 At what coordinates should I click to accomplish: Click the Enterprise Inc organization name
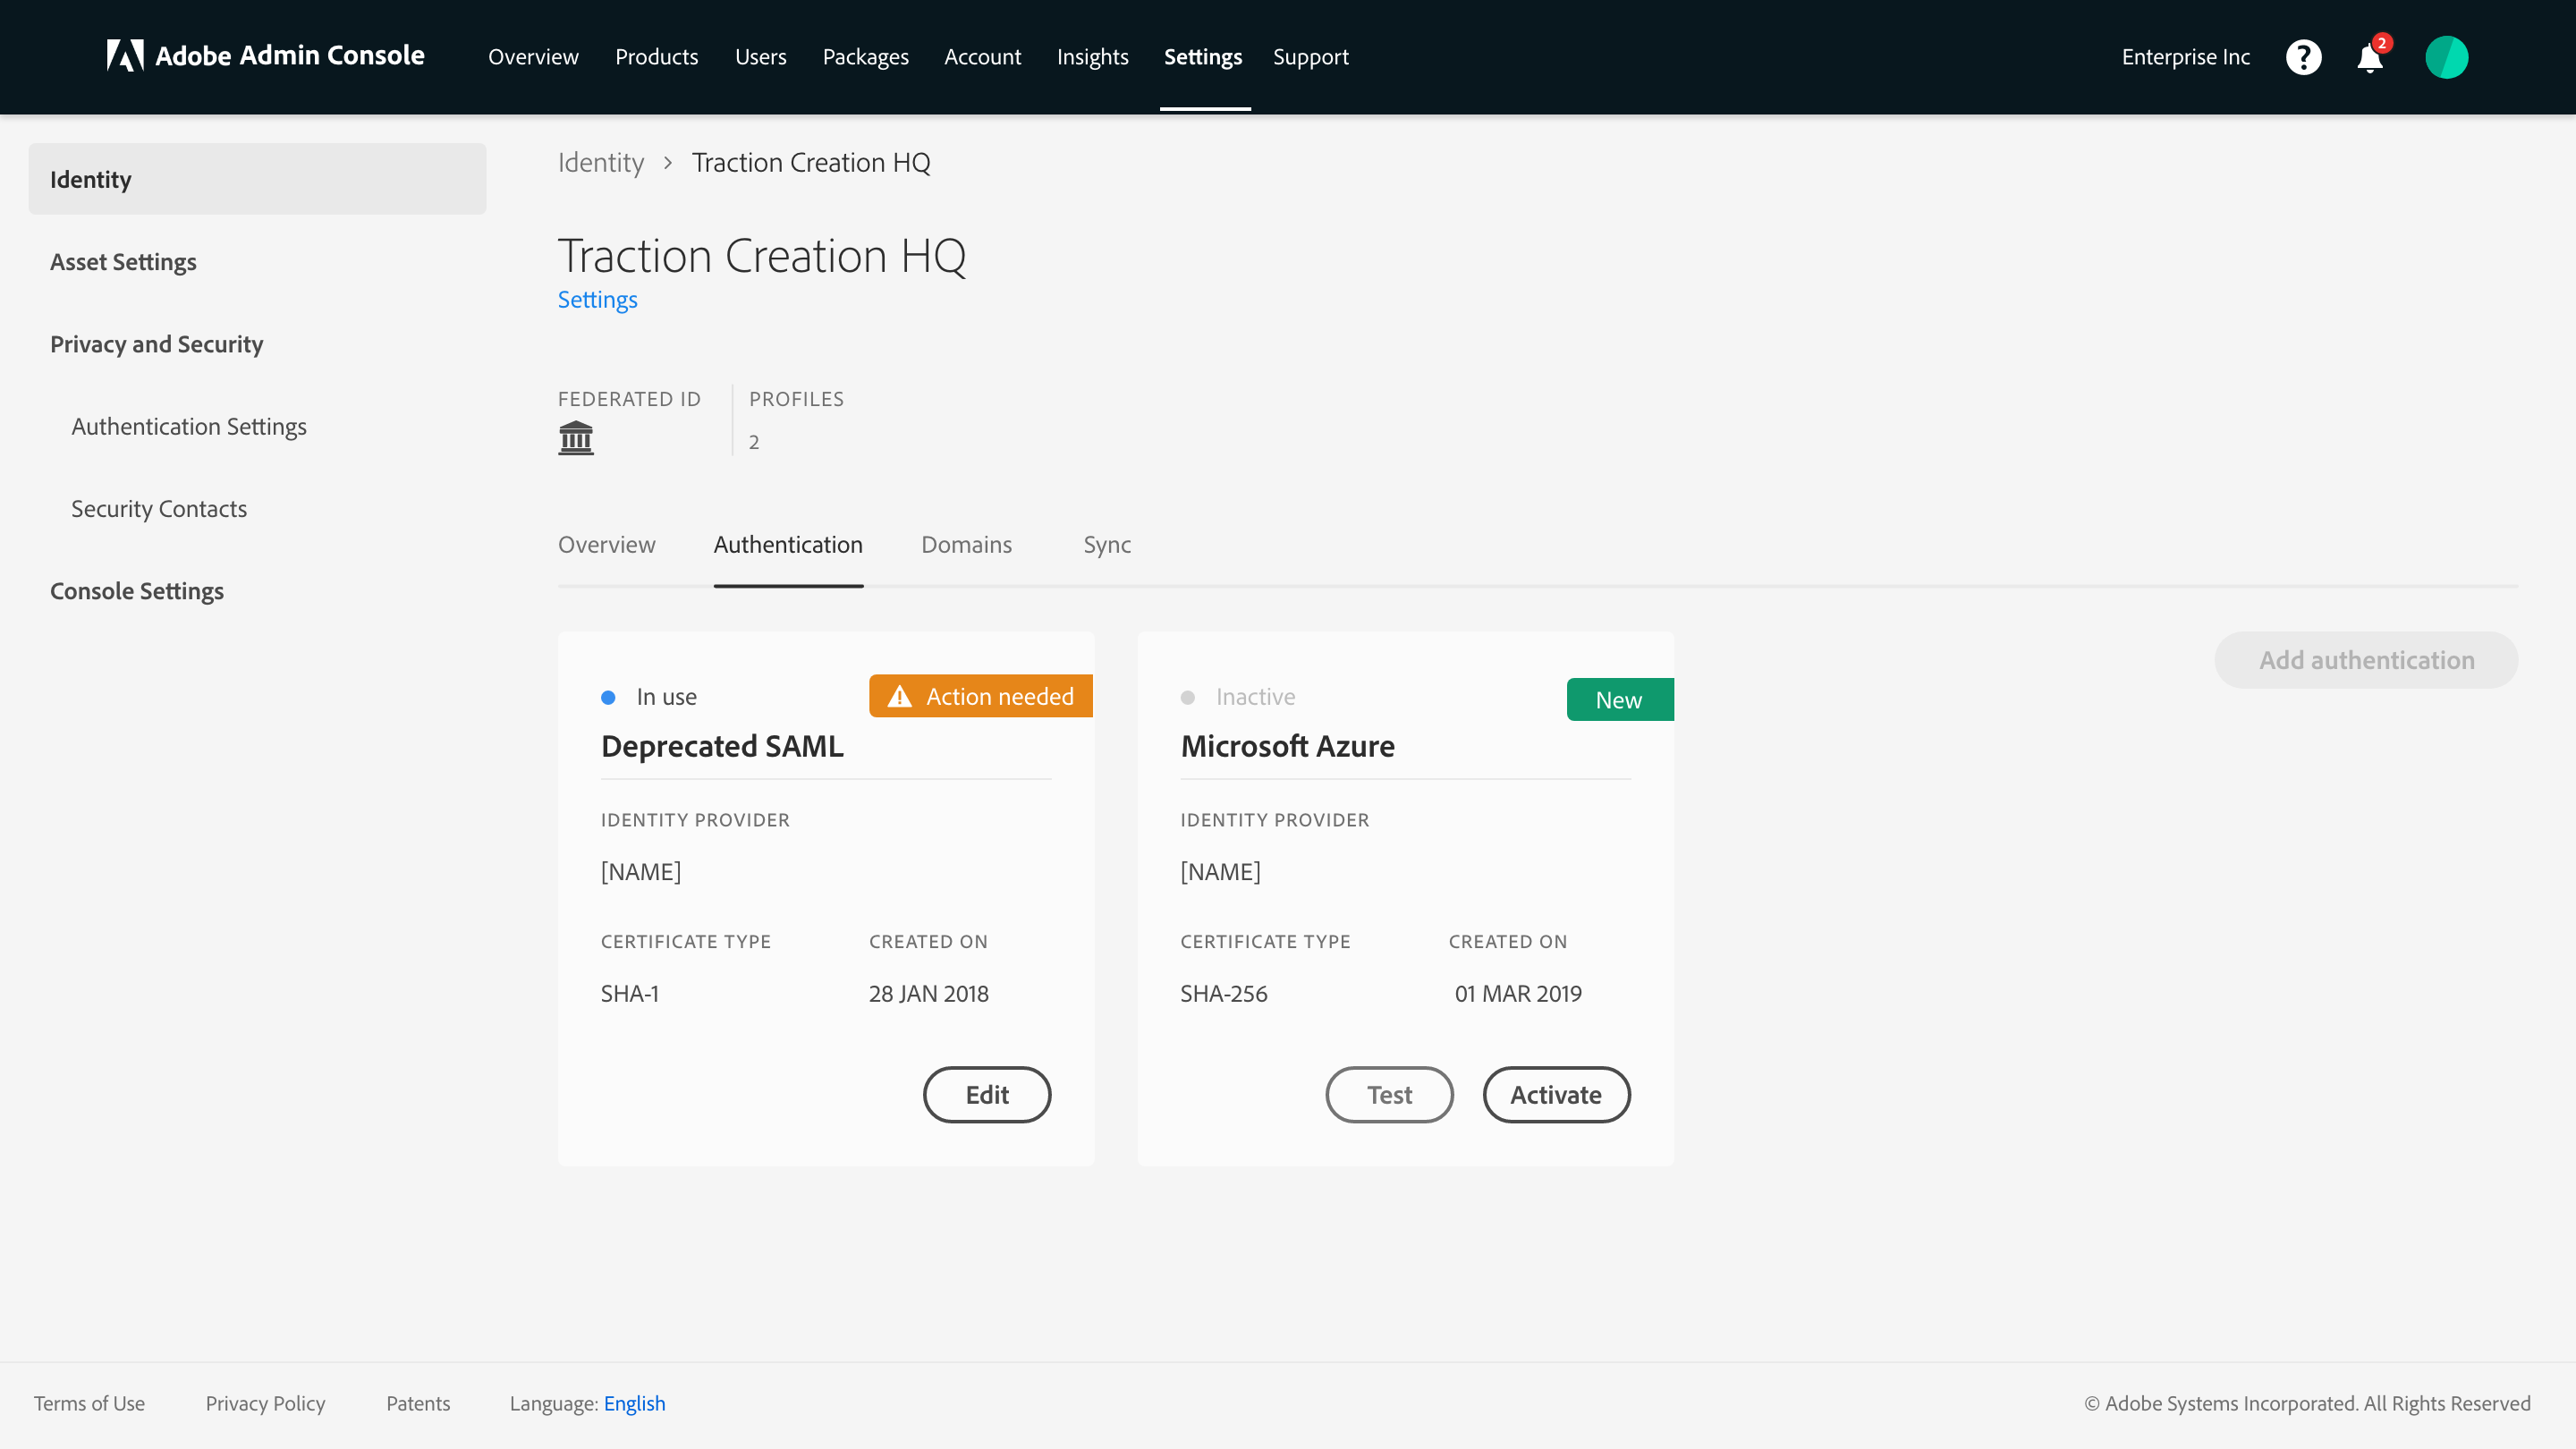point(2186,57)
